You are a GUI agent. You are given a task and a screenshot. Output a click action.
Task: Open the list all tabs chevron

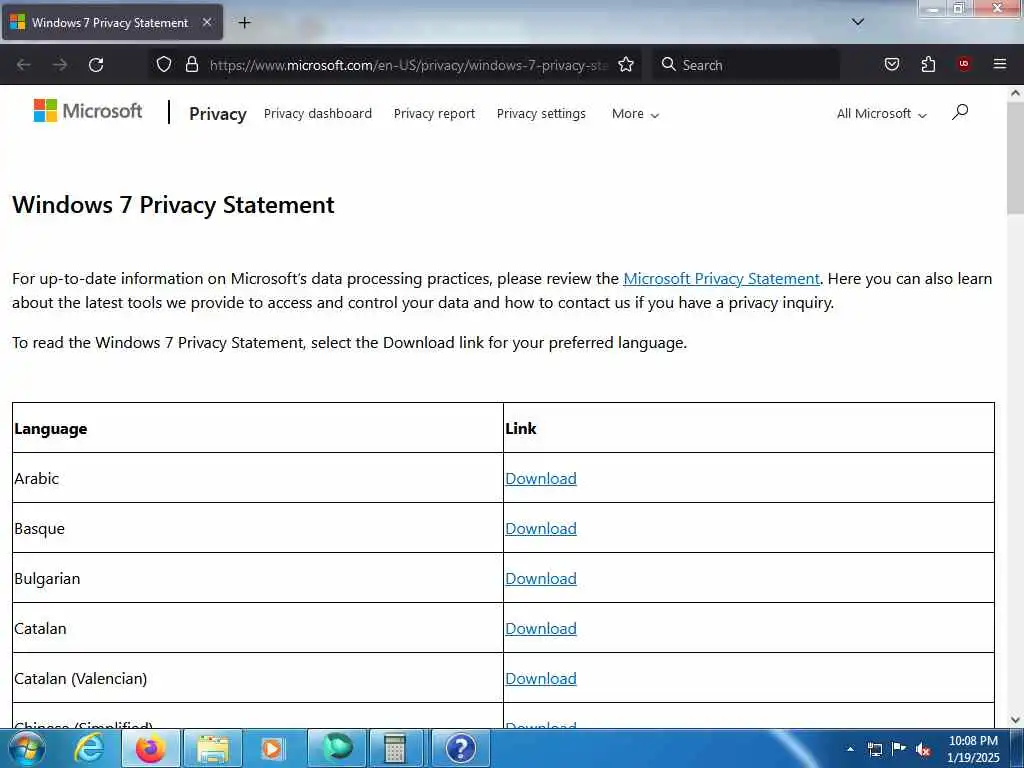(858, 22)
